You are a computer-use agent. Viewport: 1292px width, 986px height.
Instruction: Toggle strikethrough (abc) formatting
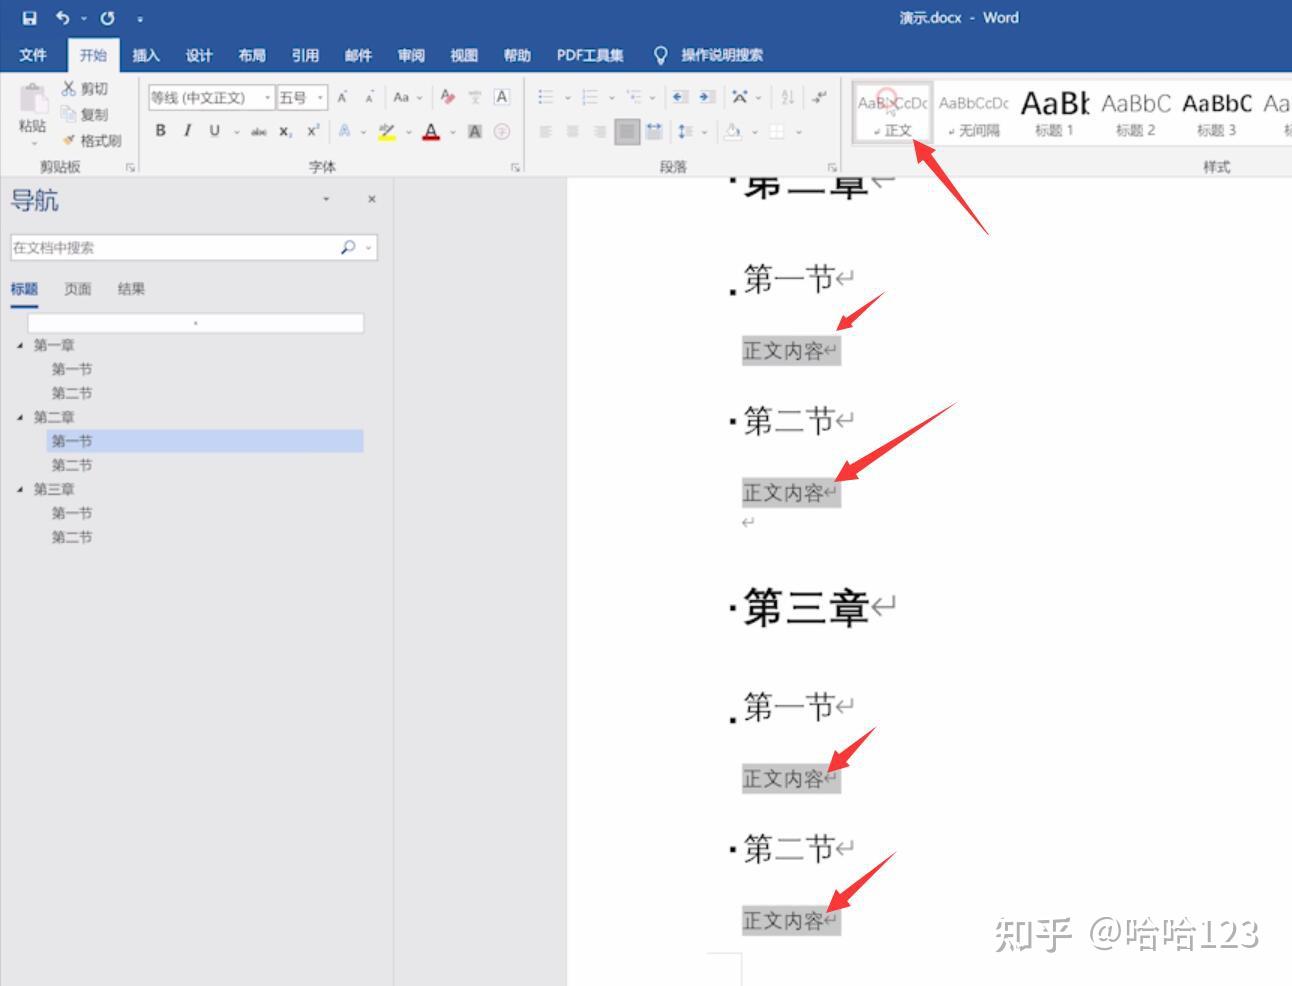point(258,131)
